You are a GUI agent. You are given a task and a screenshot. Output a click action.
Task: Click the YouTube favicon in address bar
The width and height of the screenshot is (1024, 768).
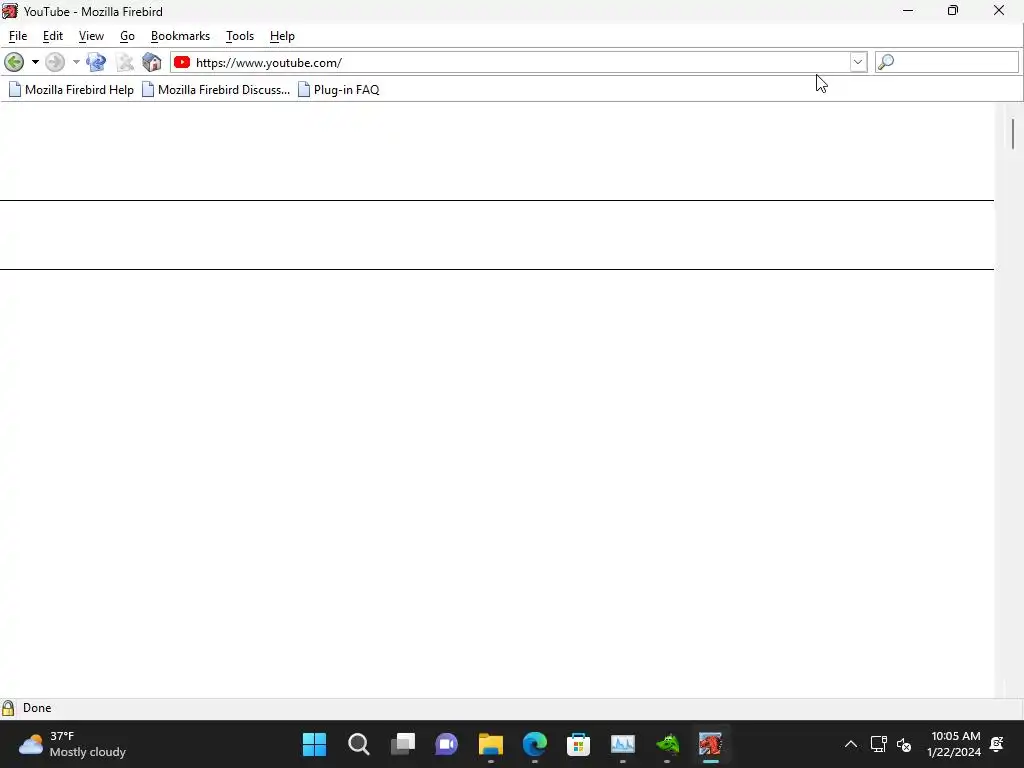click(x=182, y=62)
